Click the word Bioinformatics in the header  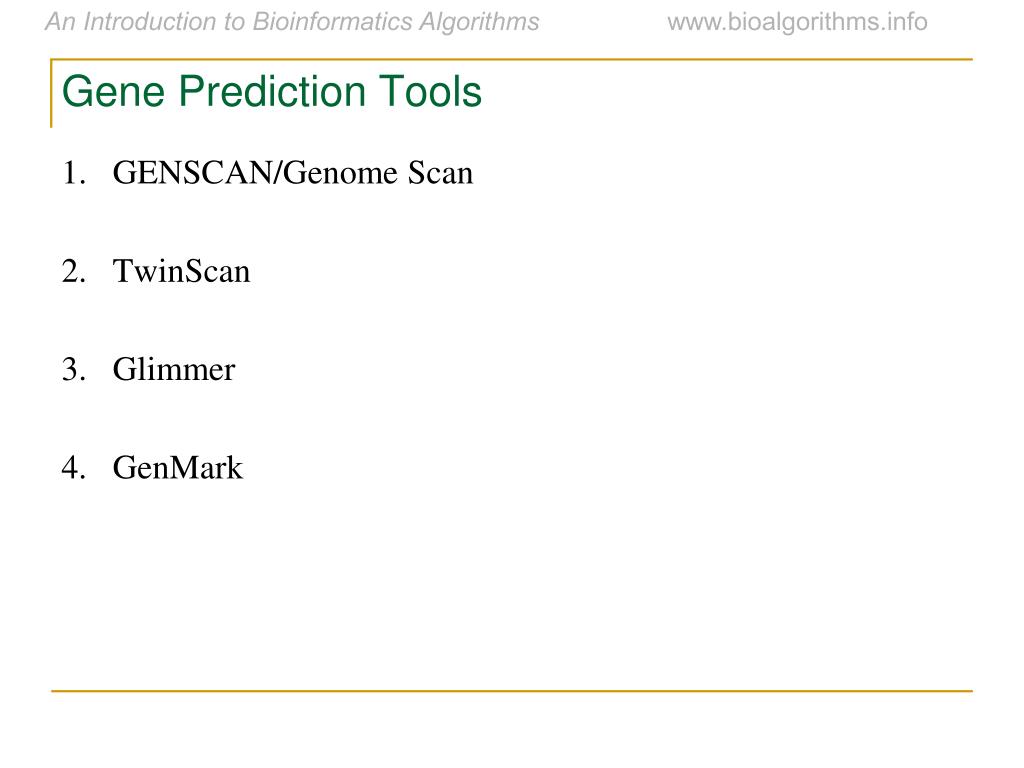(x=332, y=22)
